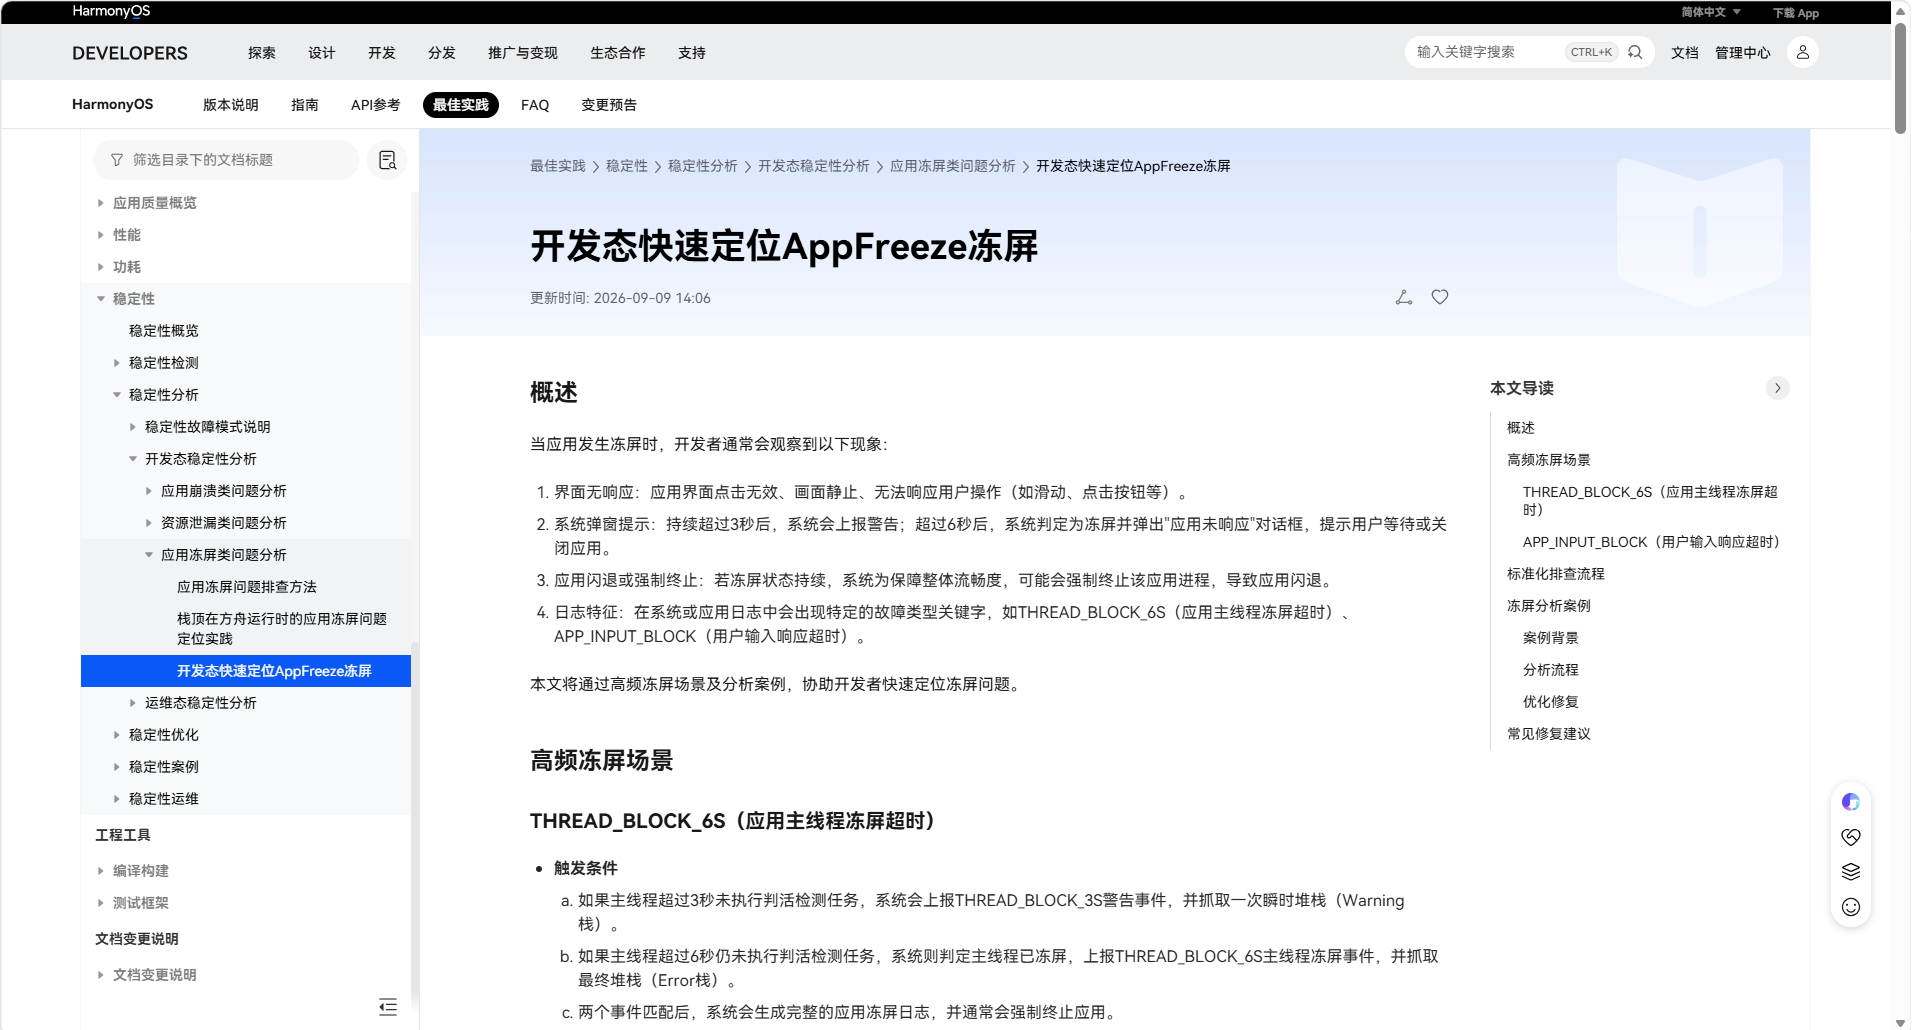Expand 稳定性故障模式说明 node
The height and width of the screenshot is (1030, 1915).
[132, 427]
